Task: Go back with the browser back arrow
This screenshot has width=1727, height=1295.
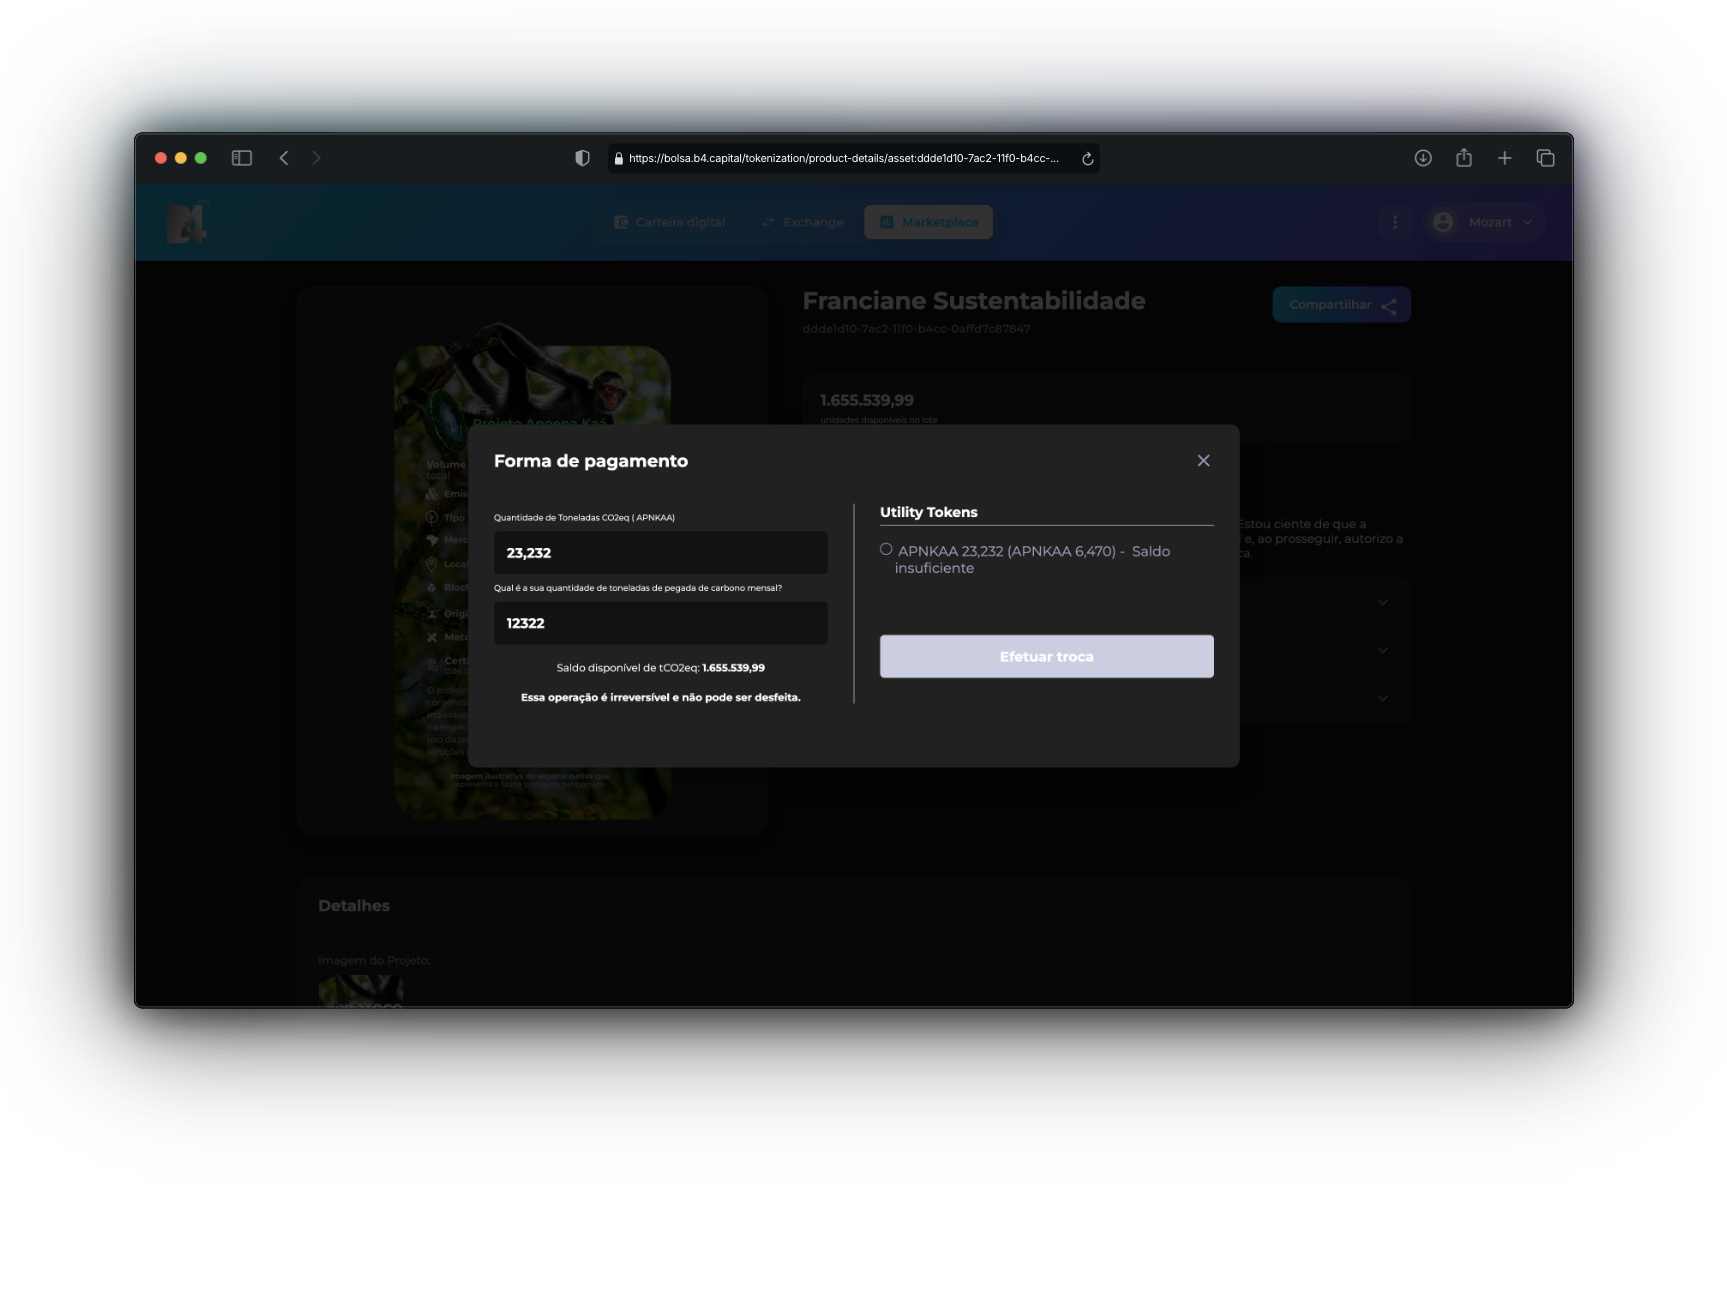Action: pyautogui.click(x=284, y=158)
